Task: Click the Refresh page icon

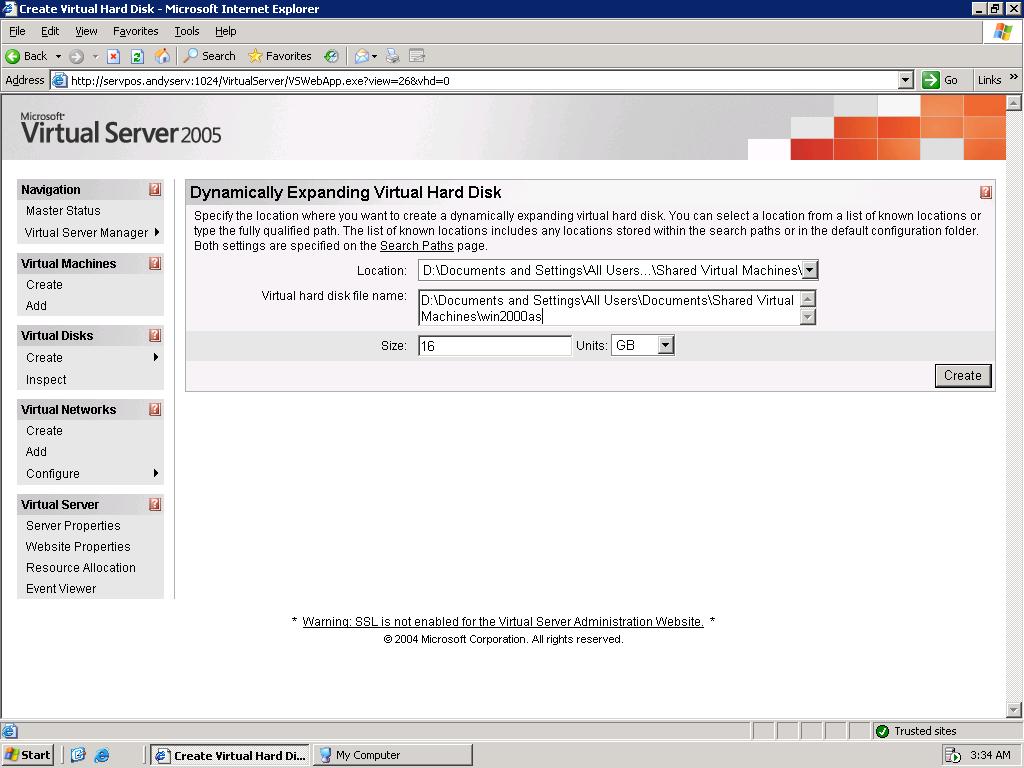Action: point(137,56)
